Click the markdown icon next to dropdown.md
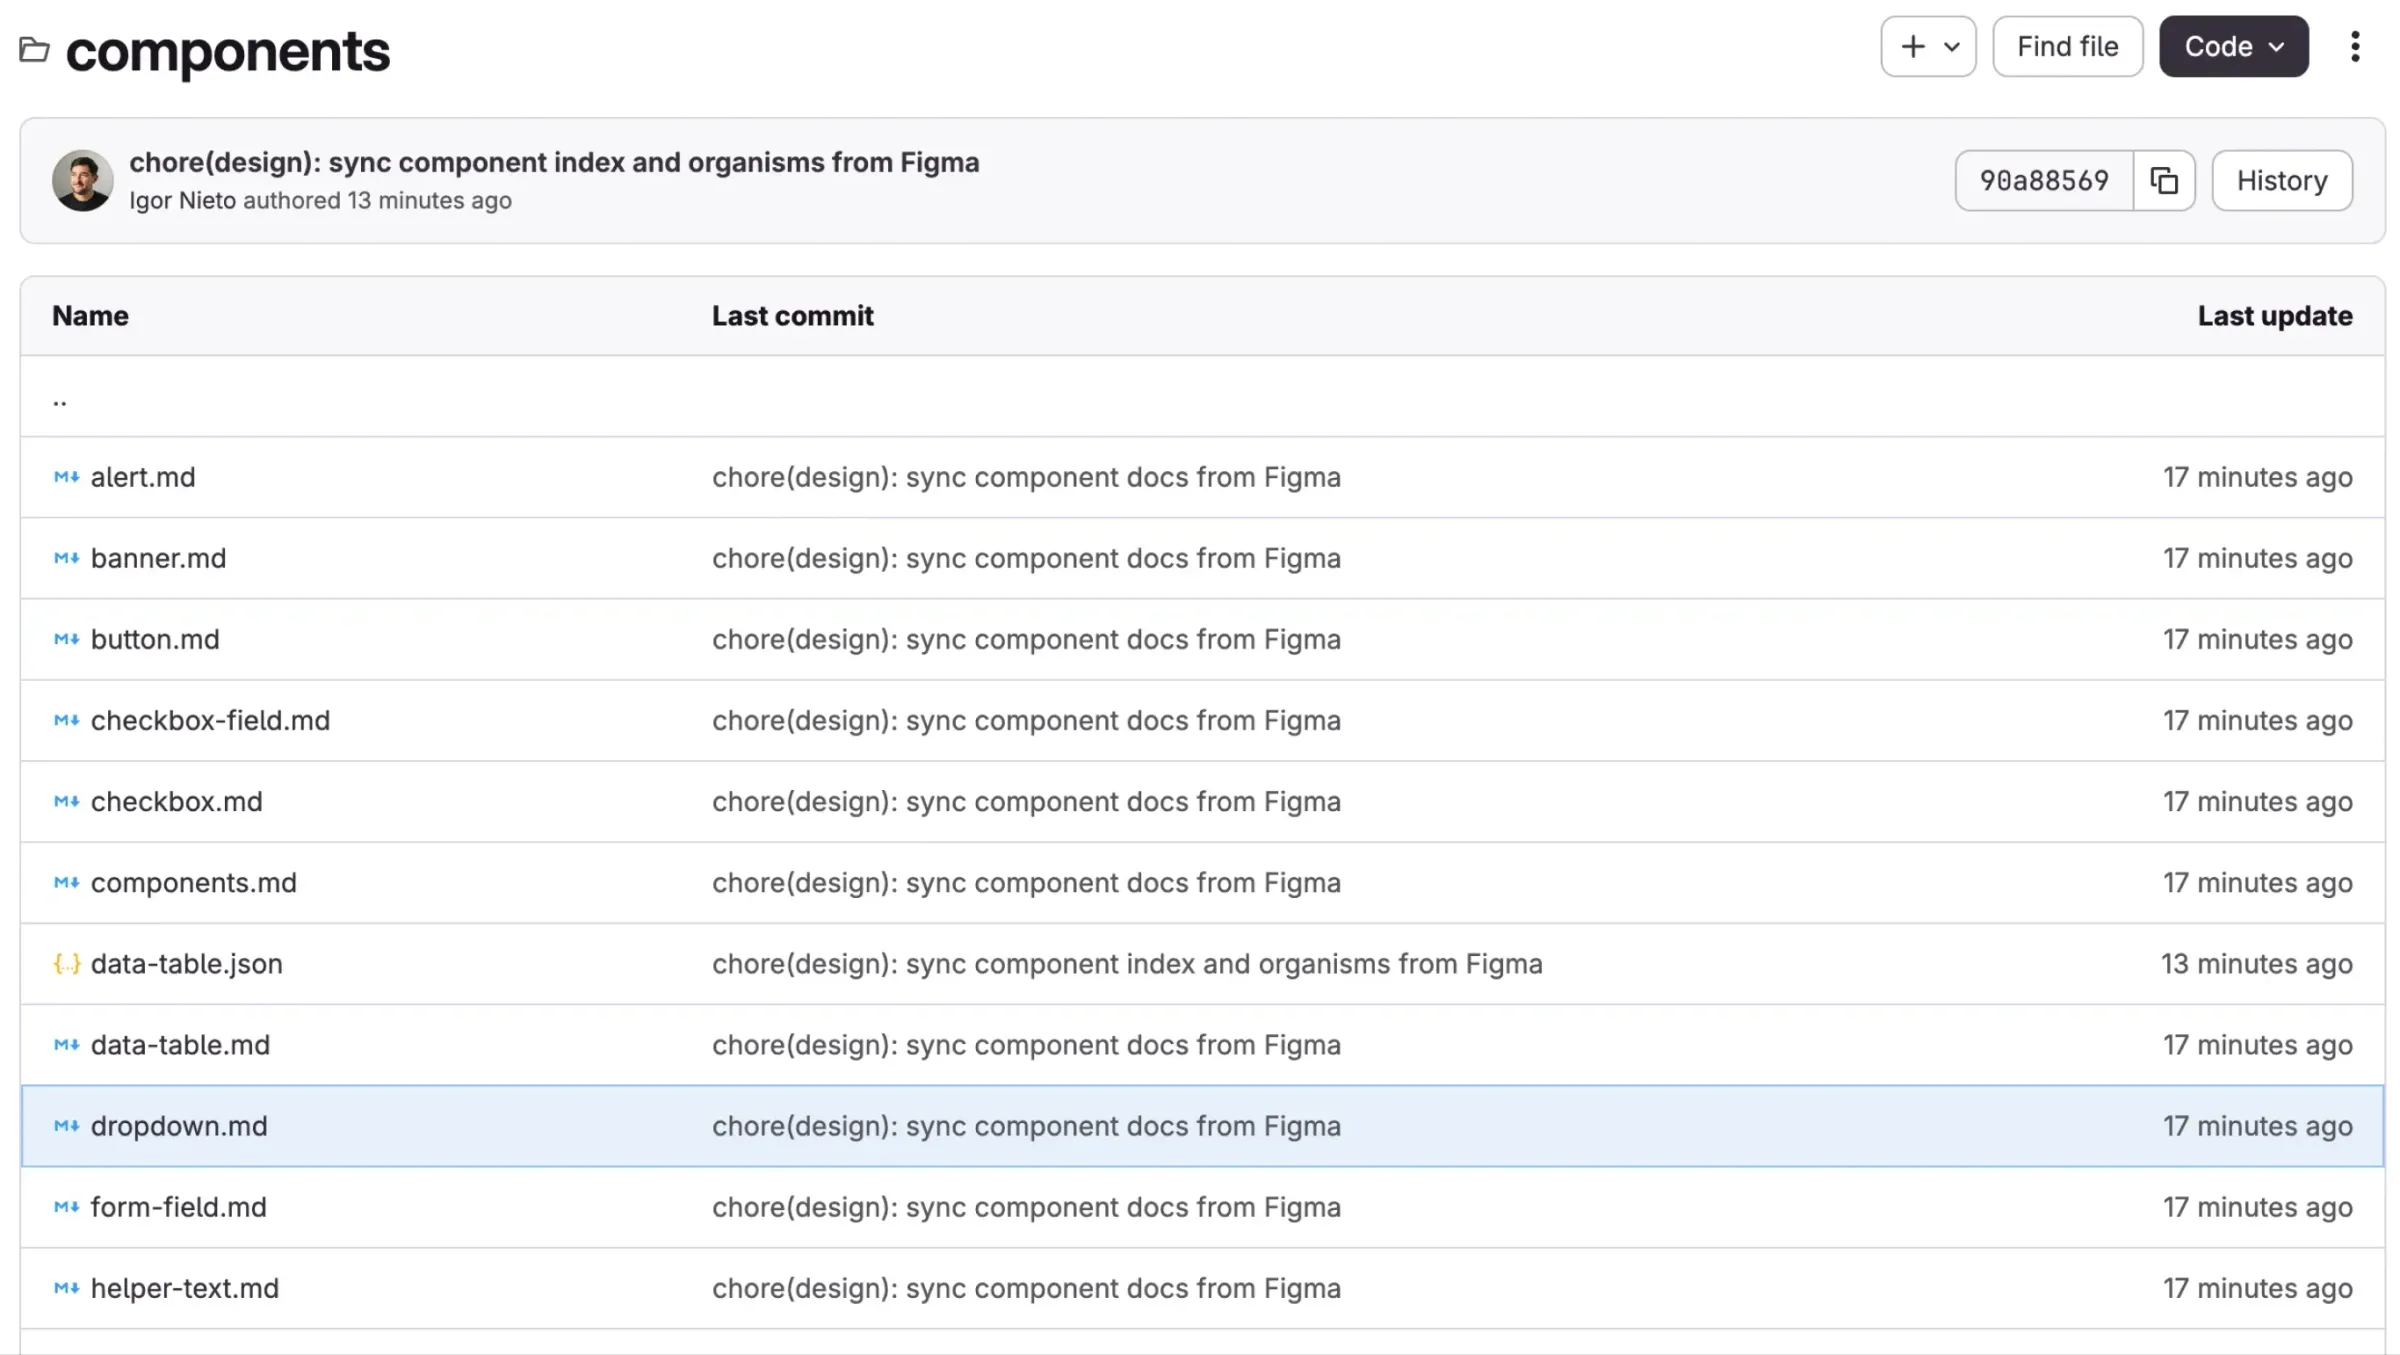The height and width of the screenshot is (1355, 2400). point(66,1125)
